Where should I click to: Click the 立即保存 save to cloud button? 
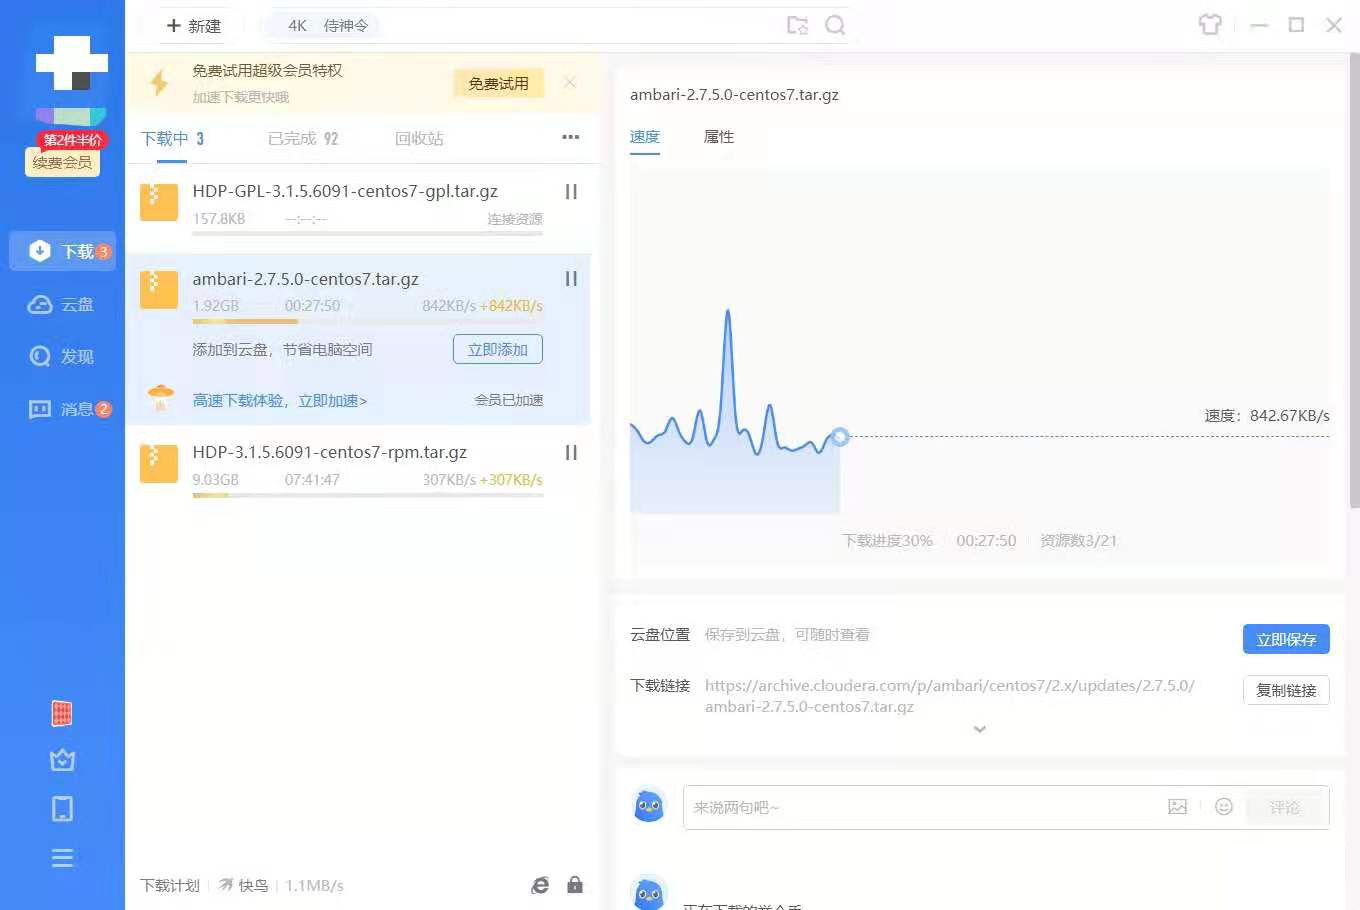pos(1286,639)
